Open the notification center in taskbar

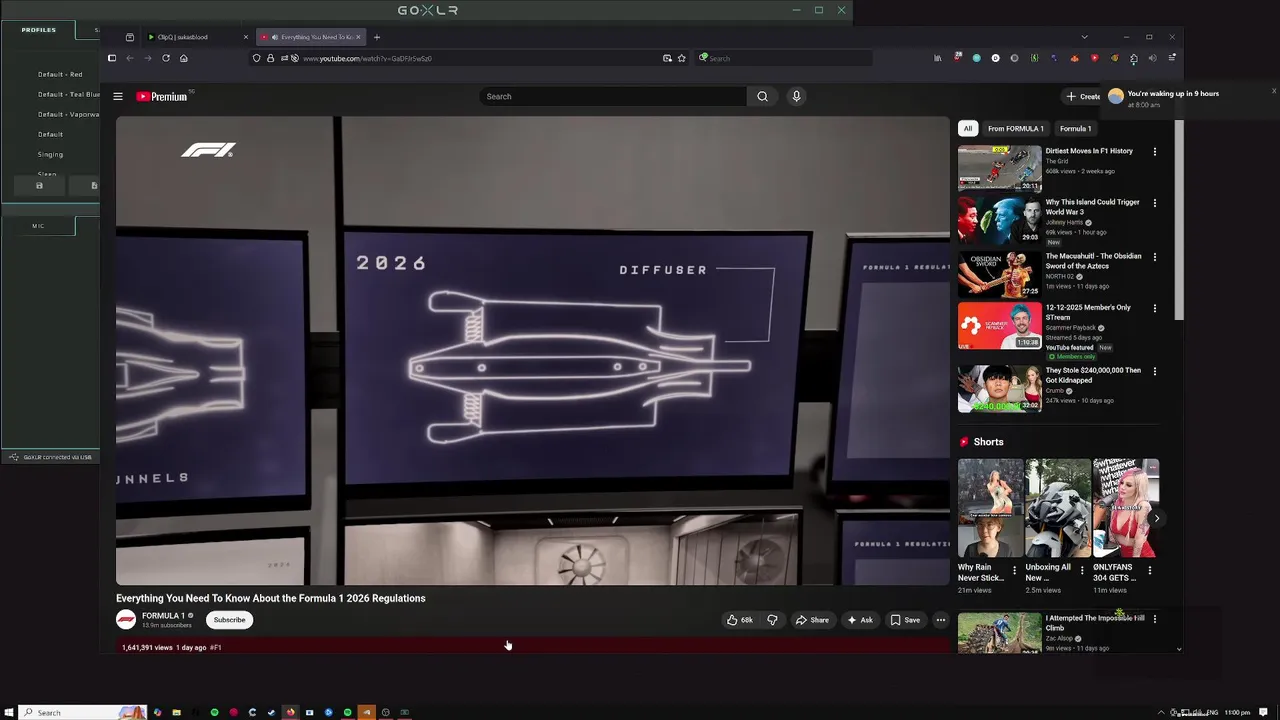1264,712
